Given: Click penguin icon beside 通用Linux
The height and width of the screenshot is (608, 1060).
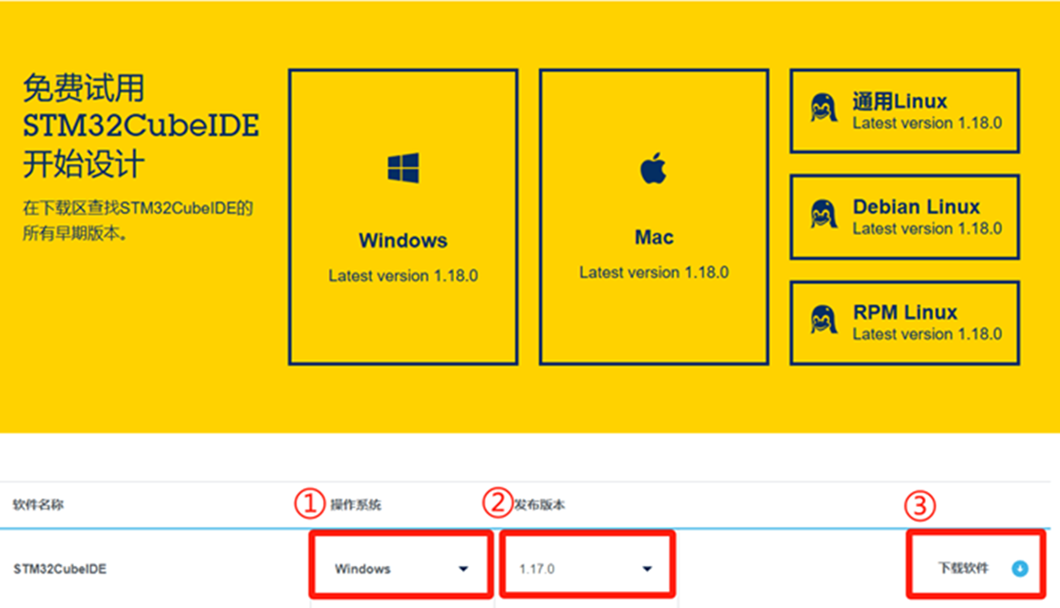Looking at the screenshot, I should tap(823, 108).
